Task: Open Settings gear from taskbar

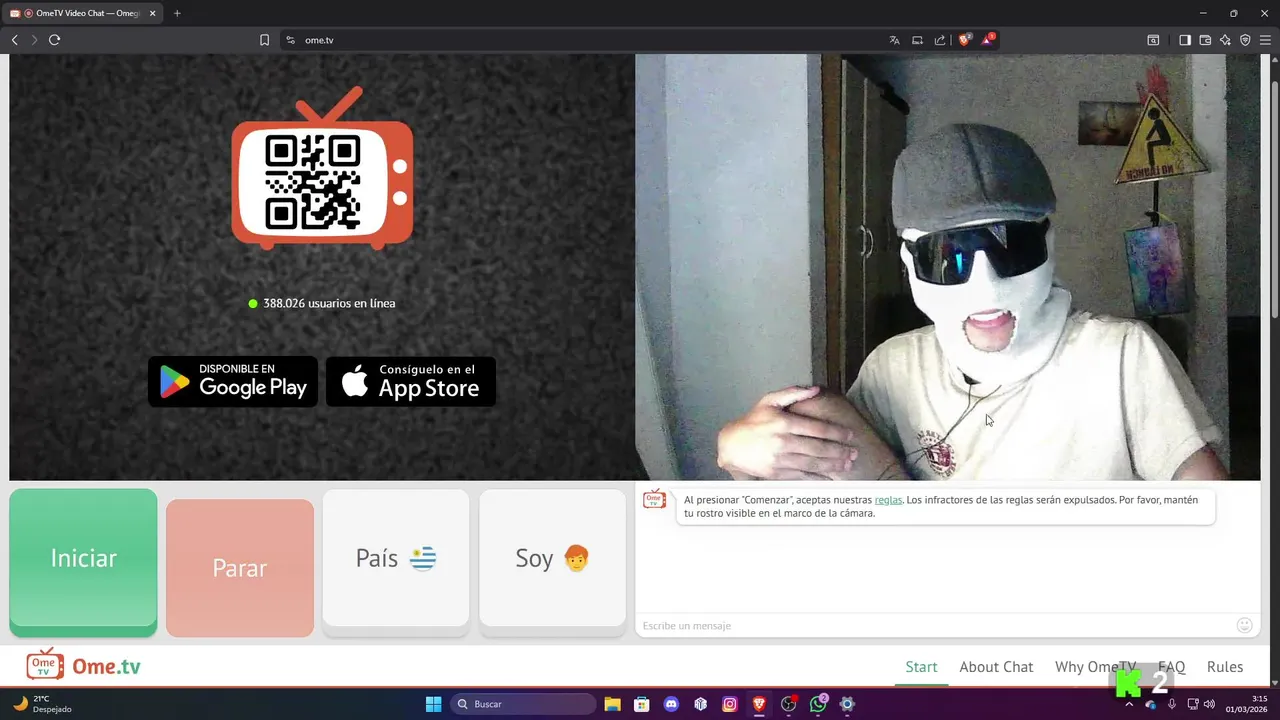Action: tap(847, 704)
